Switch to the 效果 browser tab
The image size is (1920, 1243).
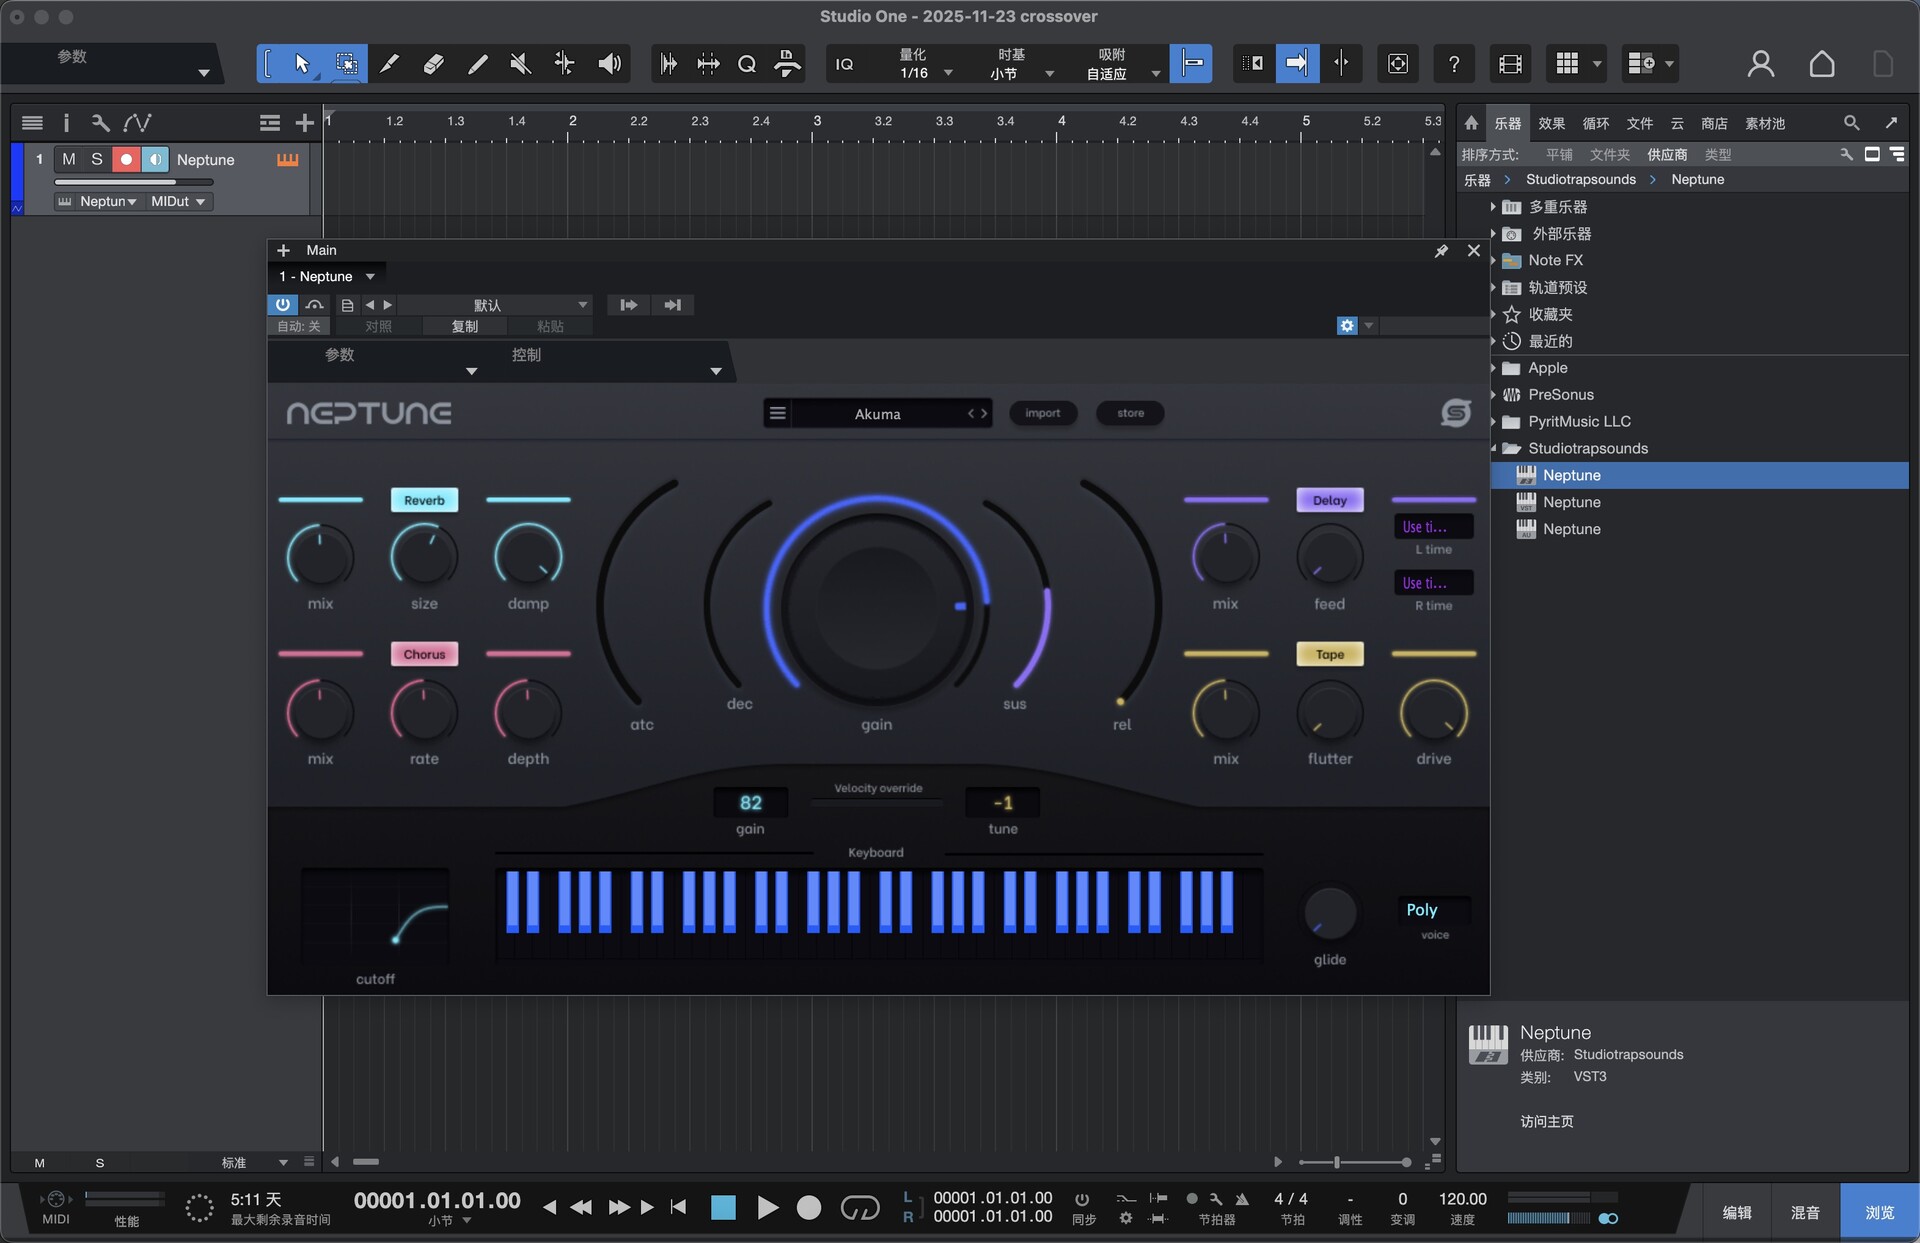click(x=1551, y=123)
